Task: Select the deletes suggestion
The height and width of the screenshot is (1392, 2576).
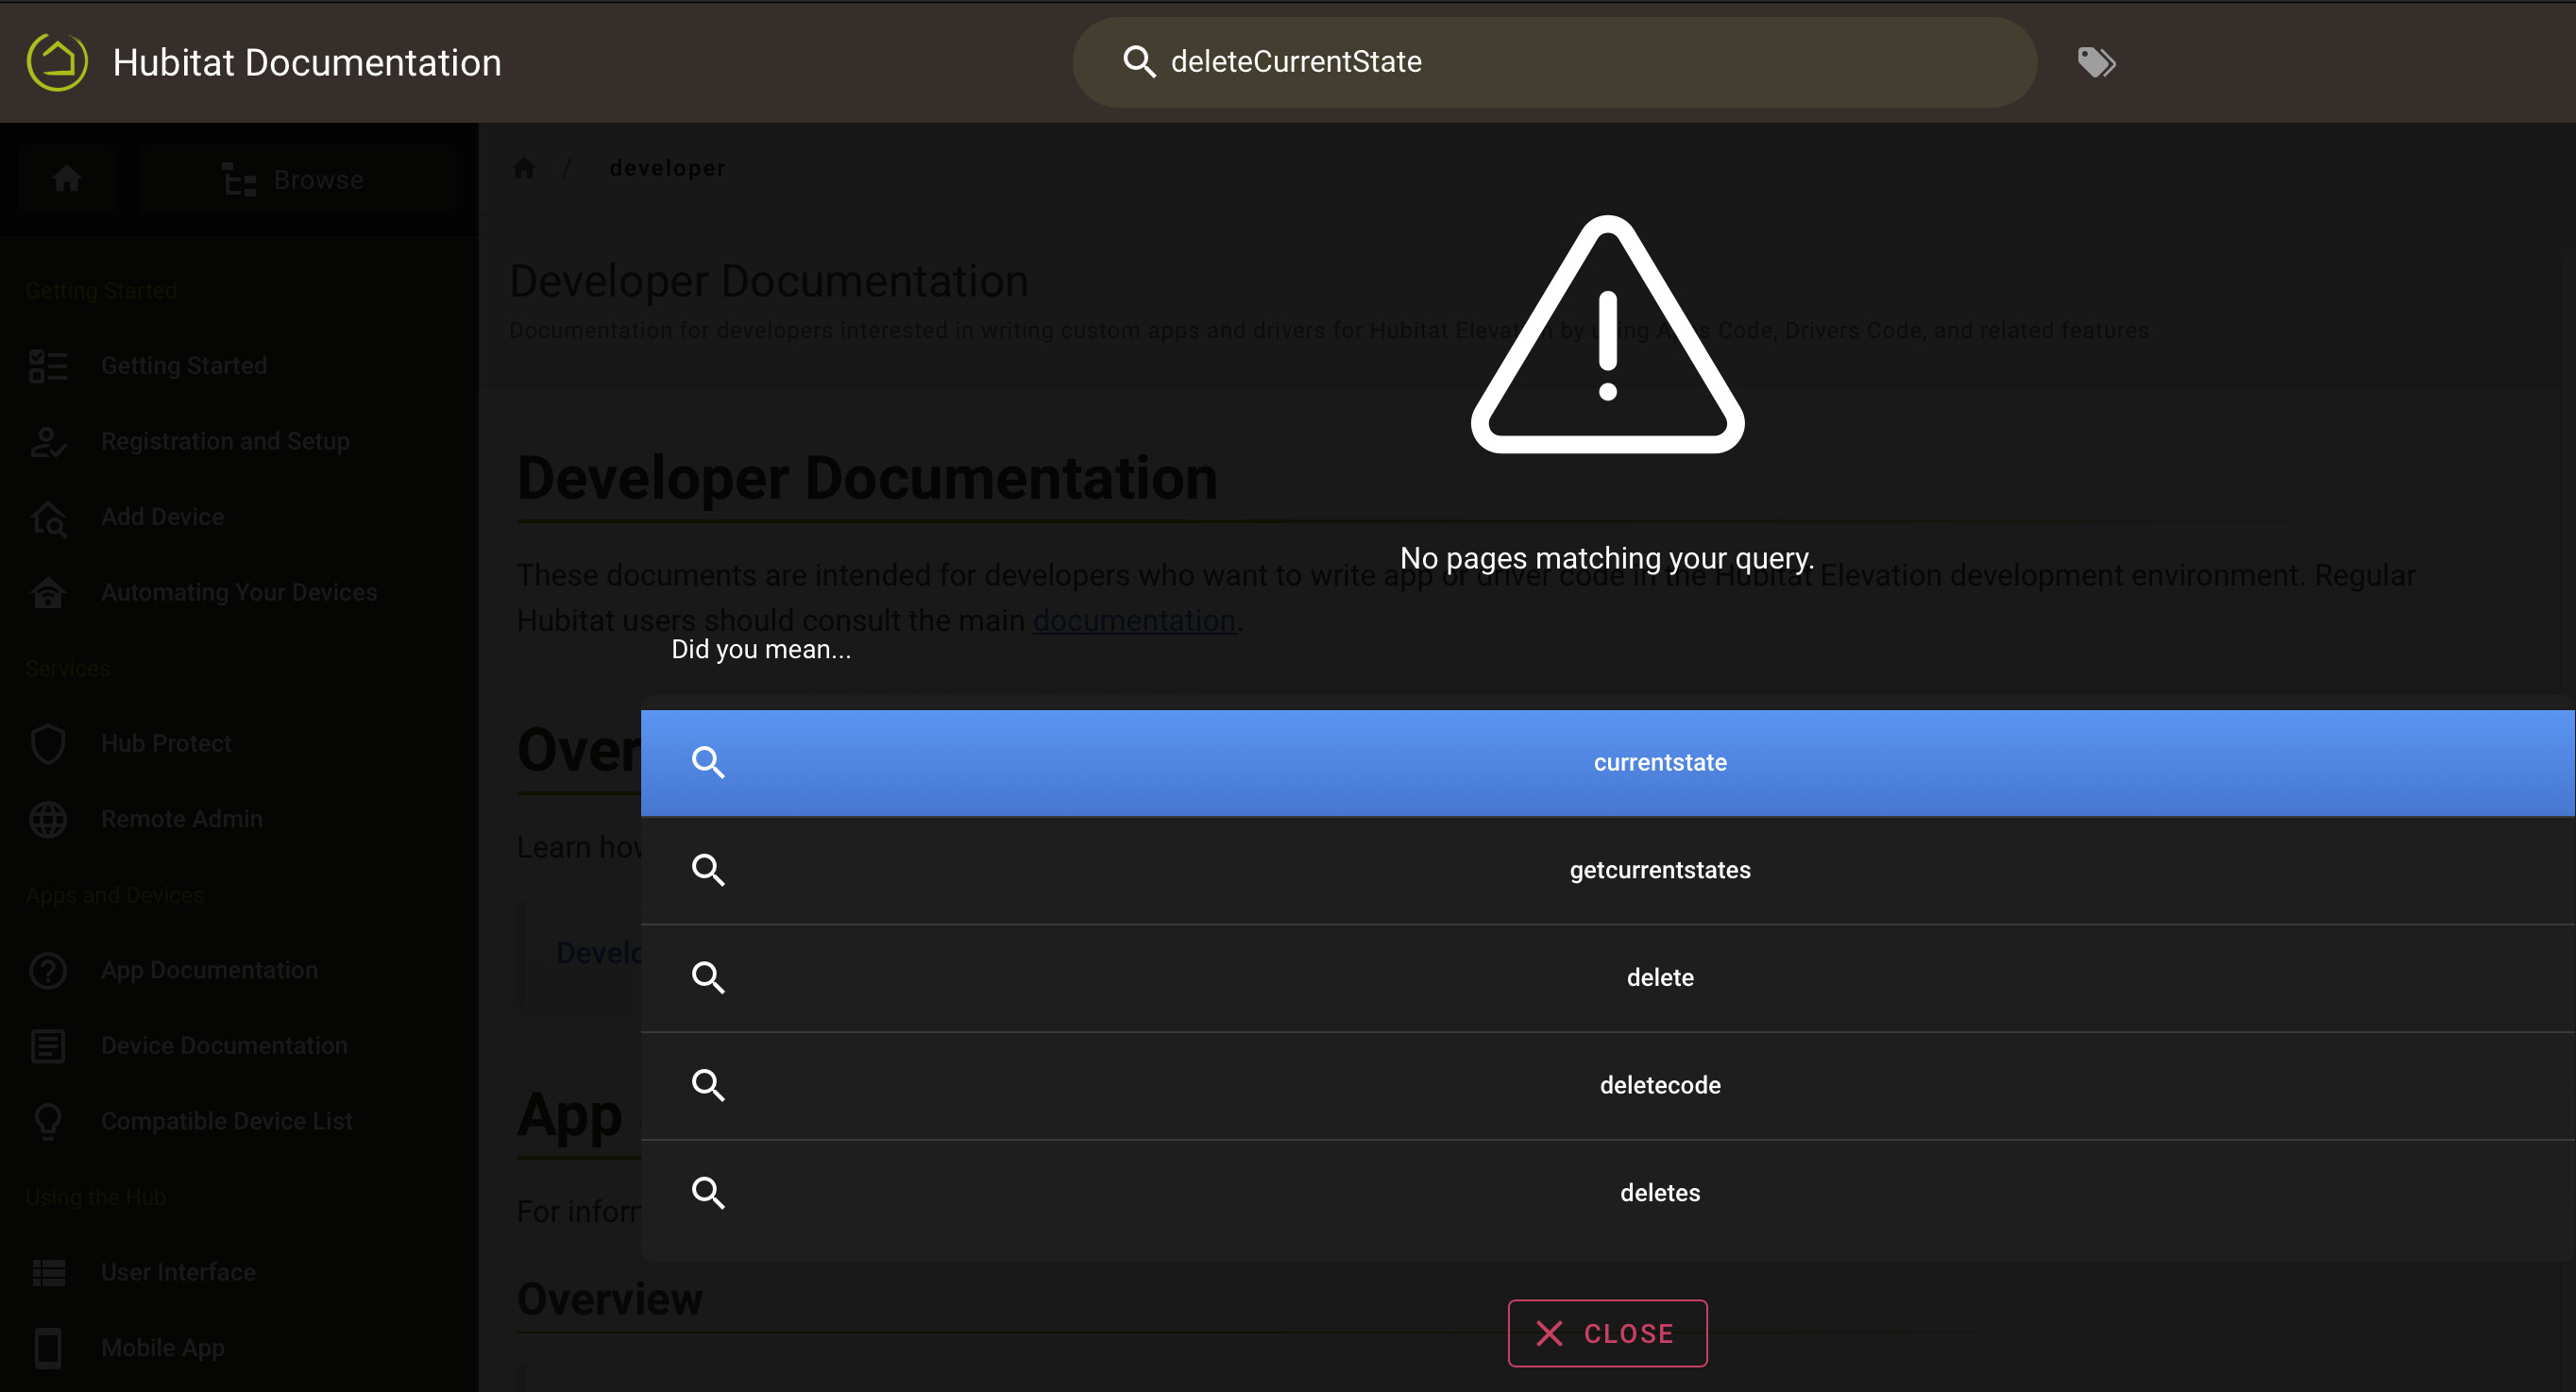Action: (1607, 1193)
